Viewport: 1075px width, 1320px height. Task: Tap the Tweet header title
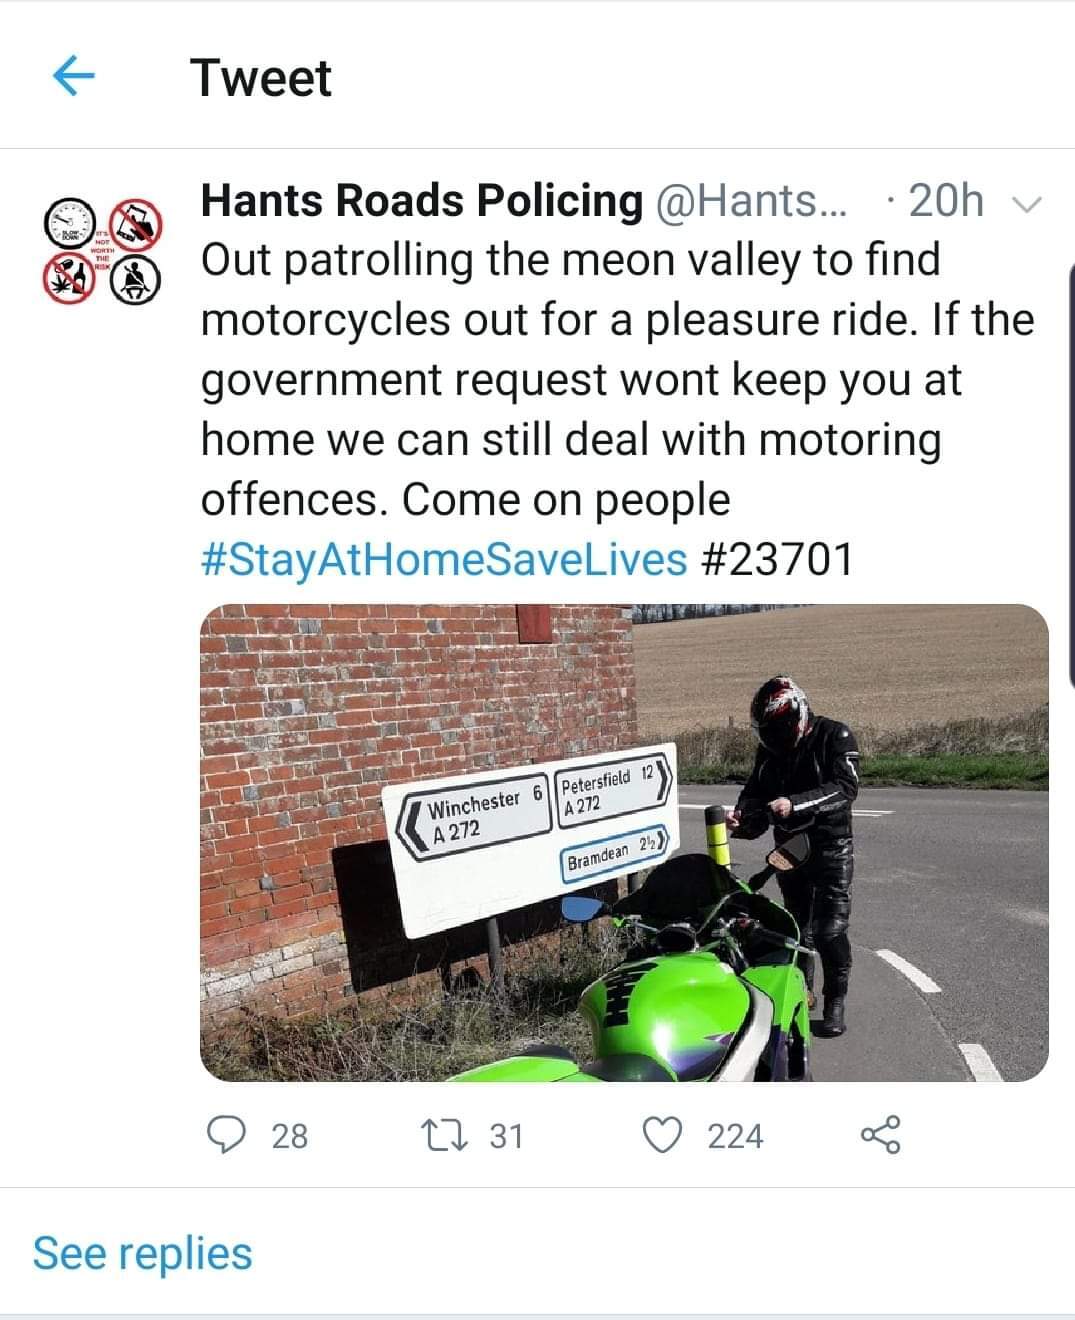[x=260, y=77]
